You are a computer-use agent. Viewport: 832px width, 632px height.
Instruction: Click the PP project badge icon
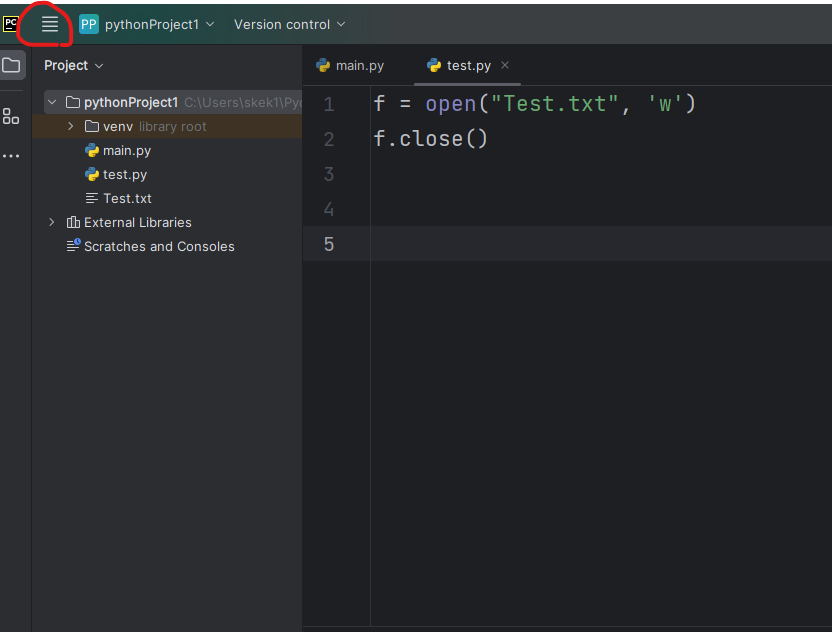(x=89, y=24)
